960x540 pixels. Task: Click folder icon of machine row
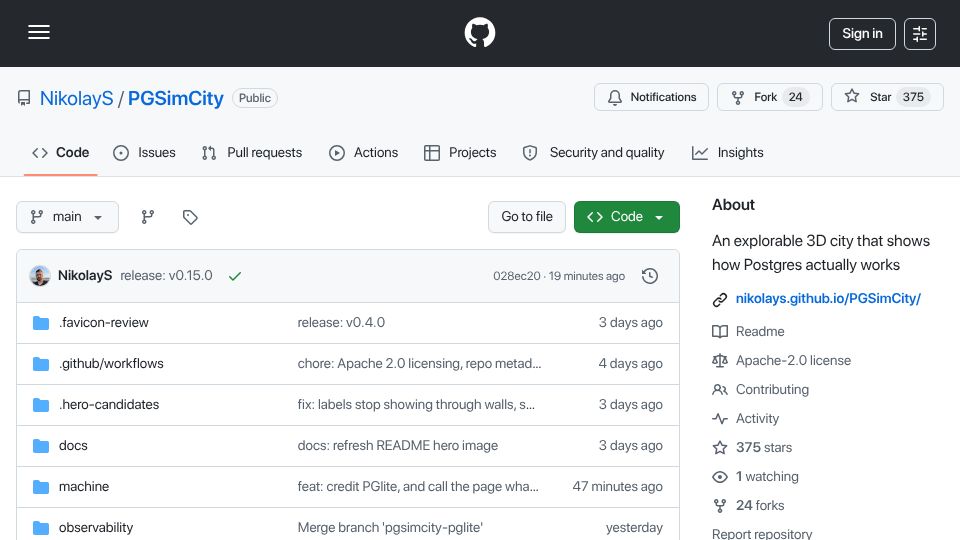coord(41,487)
